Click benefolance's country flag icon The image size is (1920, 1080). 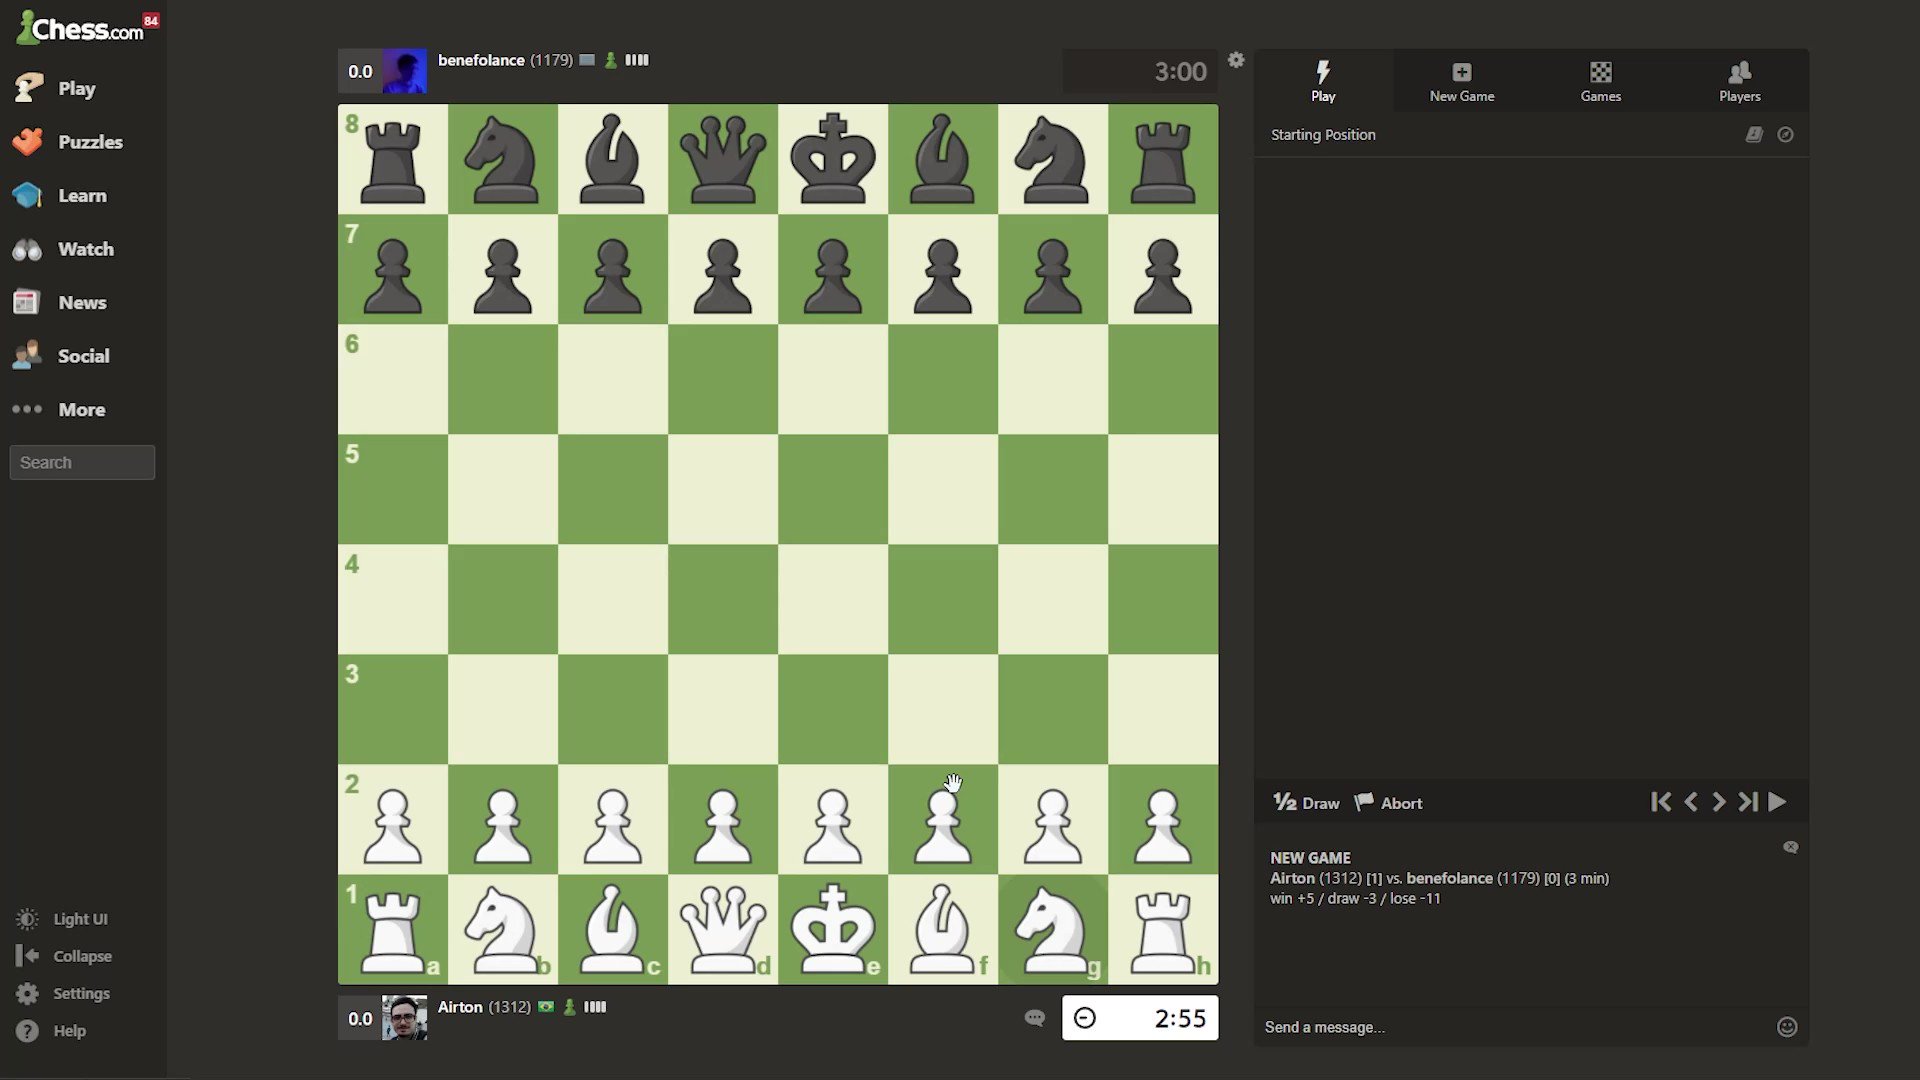587,60
